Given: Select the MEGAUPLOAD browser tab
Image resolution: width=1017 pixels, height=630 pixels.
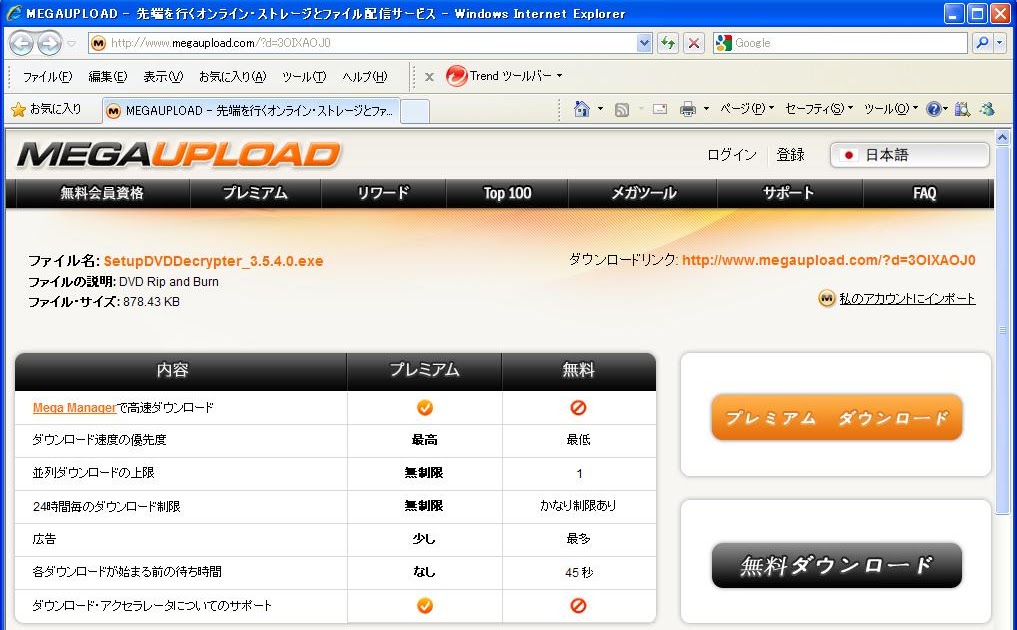Looking at the screenshot, I should tap(251, 111).
